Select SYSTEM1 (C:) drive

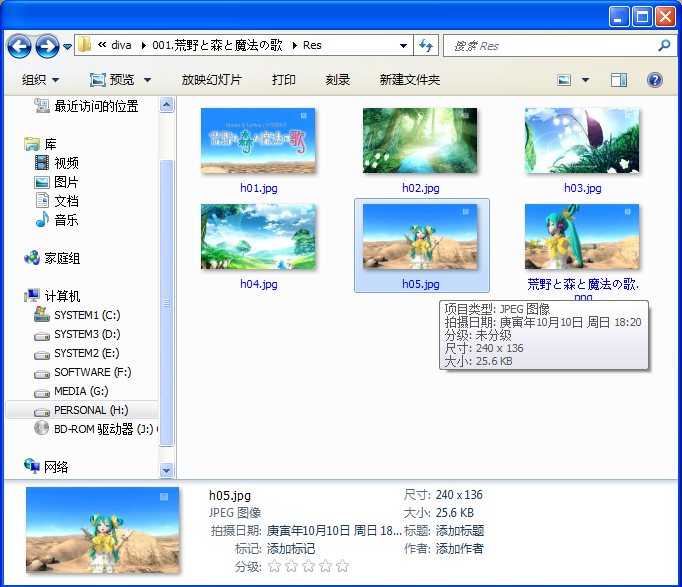[77, 315]
